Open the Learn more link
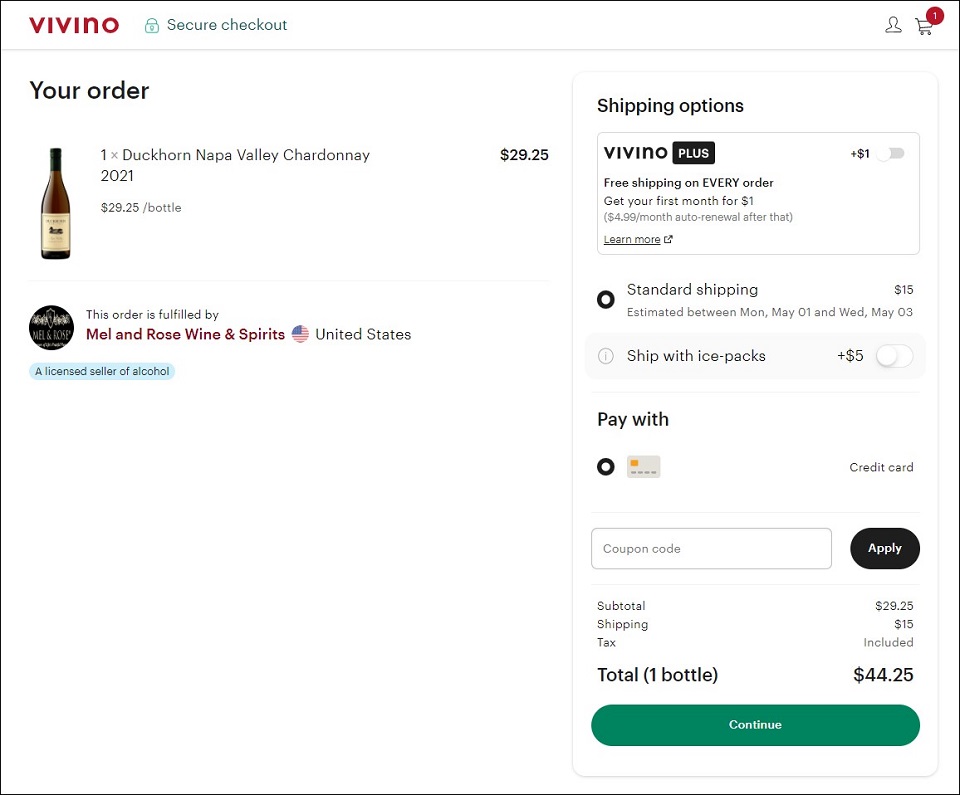Viewport: 960px width, 795px height. click(x=632, y=239)
